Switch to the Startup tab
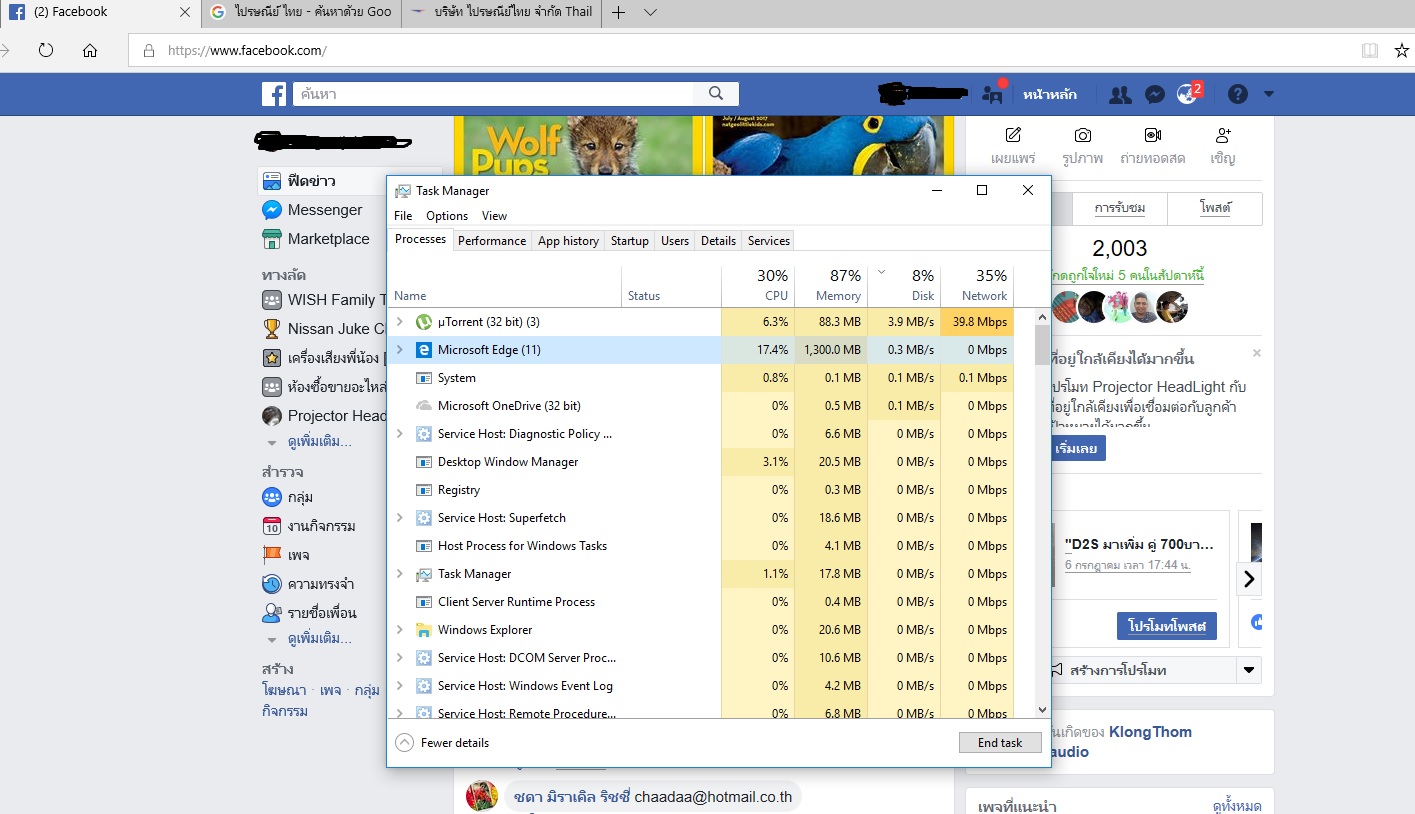Screen dimensions: 1415x814 tap(630, 241)
